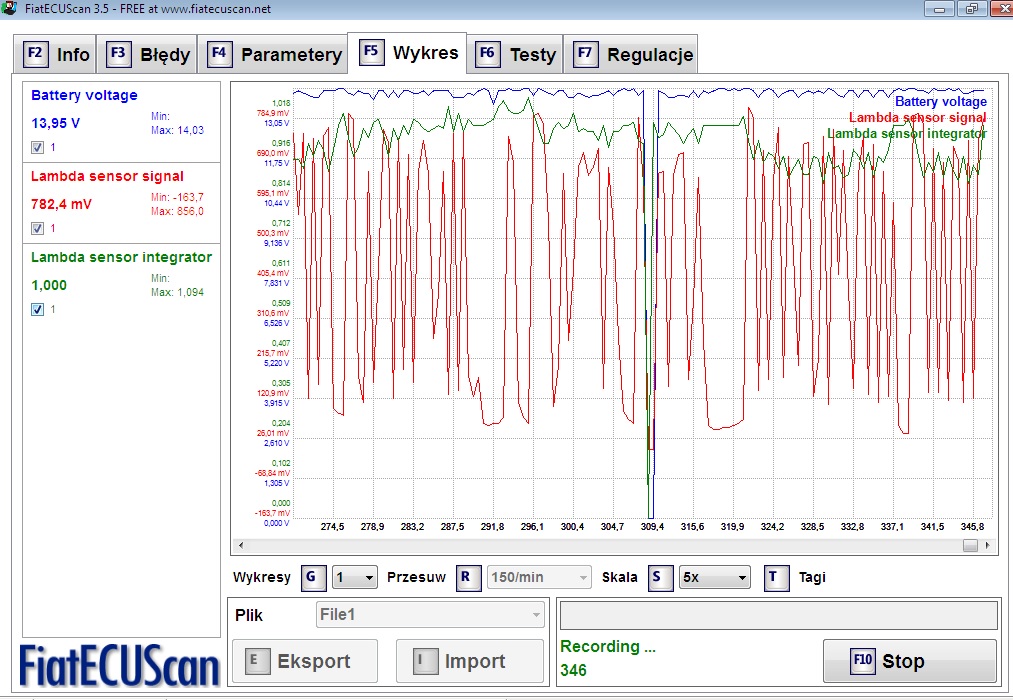Image resolution: width=1013 pixels, height=700 pixels.
Task: Click the graph scrollbar right arrow
Action: [x=987, y=545]
